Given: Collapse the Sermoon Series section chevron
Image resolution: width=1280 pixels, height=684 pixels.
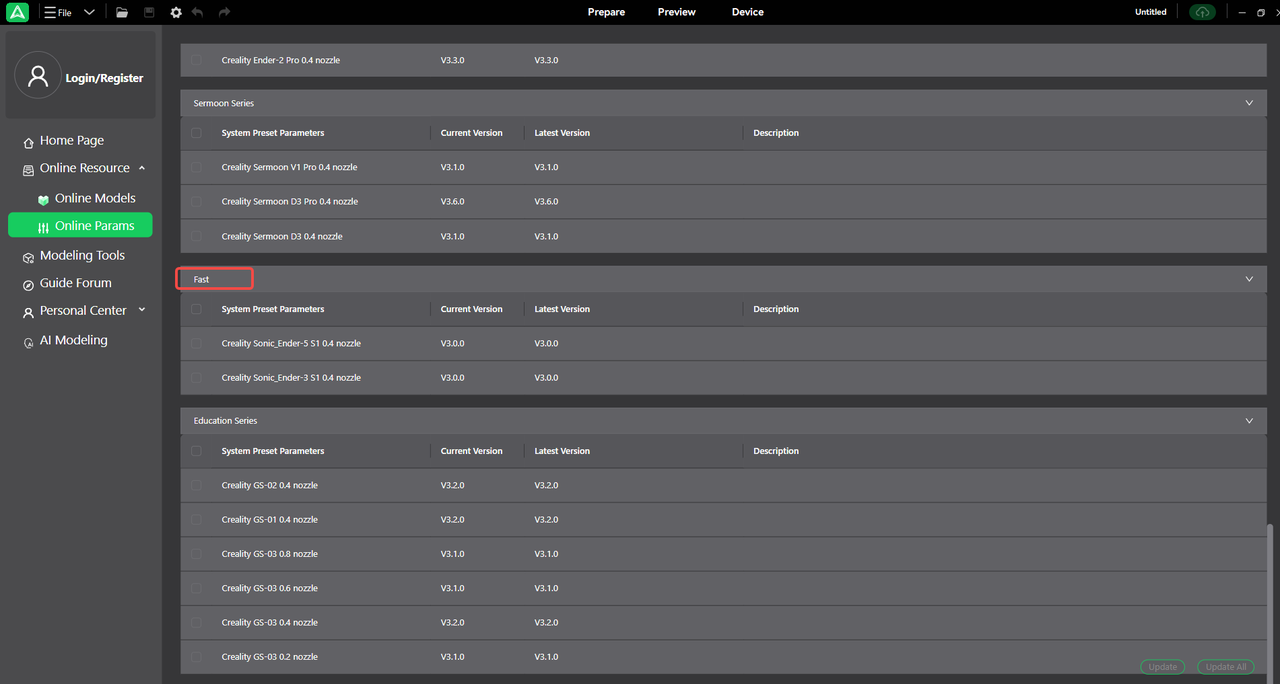Looking at the screenshot, I should click(1249, 103).
